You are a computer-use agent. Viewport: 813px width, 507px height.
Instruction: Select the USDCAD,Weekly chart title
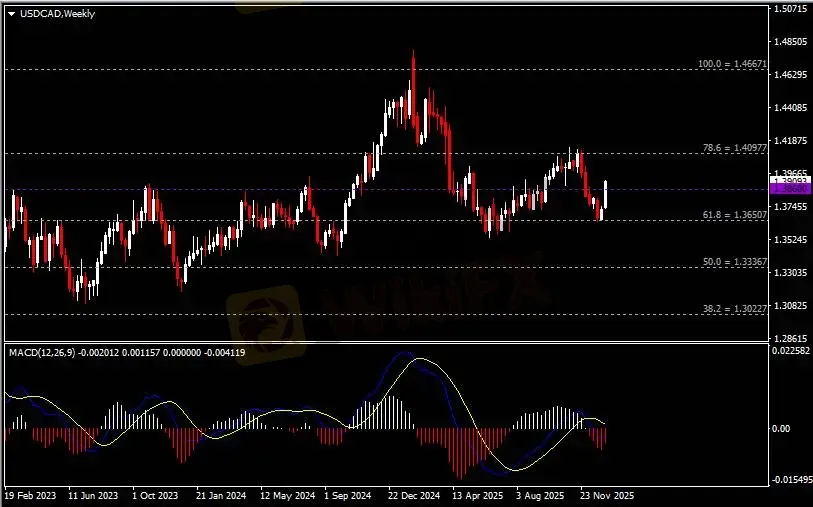pos(57,14)
